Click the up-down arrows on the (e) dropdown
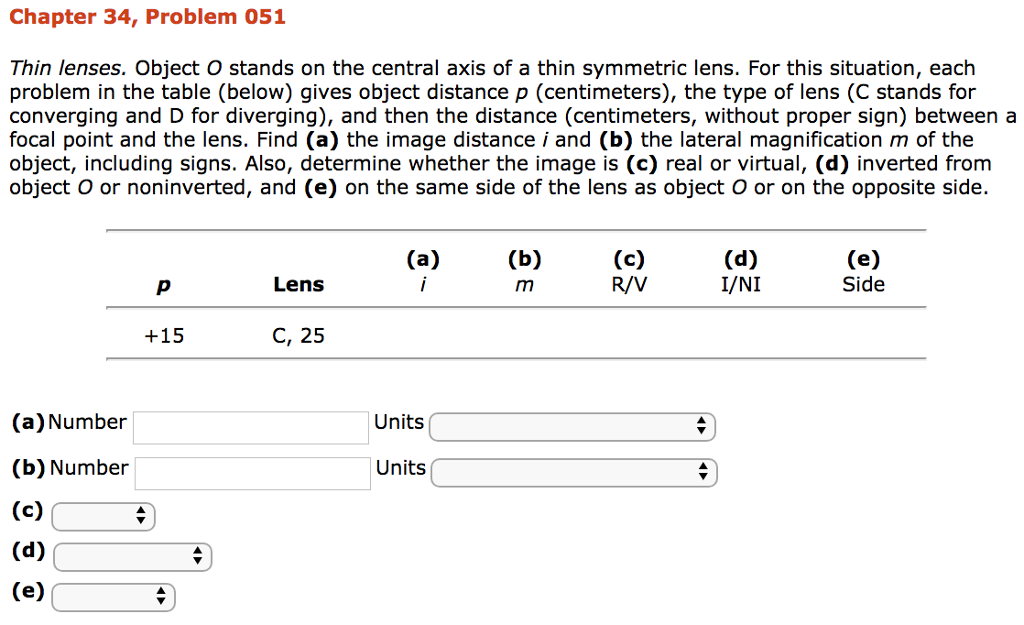1024x625 pixels. point(161,596)
